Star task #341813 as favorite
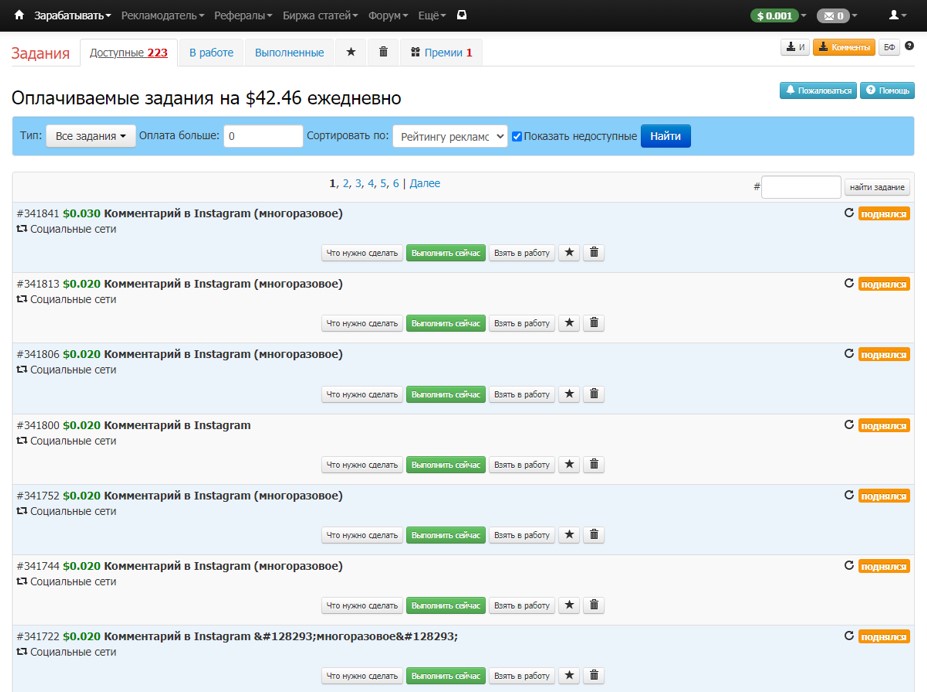The image size is (927, 692). [x=569, y=323]
